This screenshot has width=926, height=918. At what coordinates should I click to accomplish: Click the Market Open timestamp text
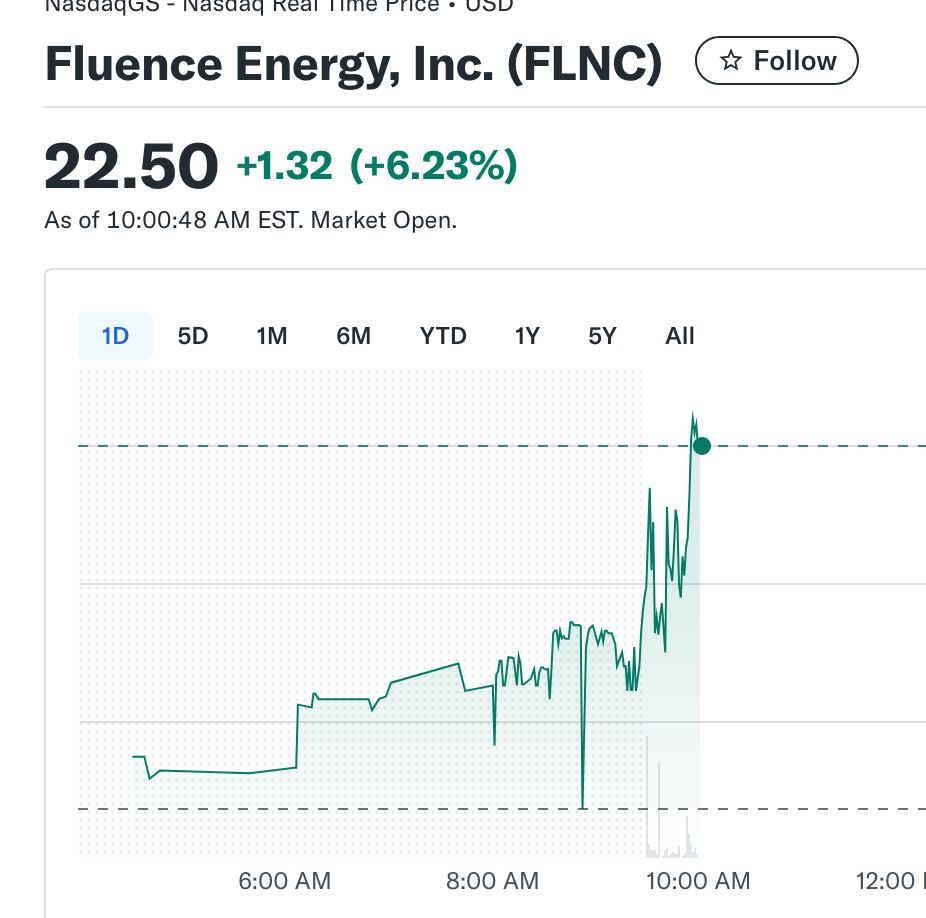pos(250,220)
